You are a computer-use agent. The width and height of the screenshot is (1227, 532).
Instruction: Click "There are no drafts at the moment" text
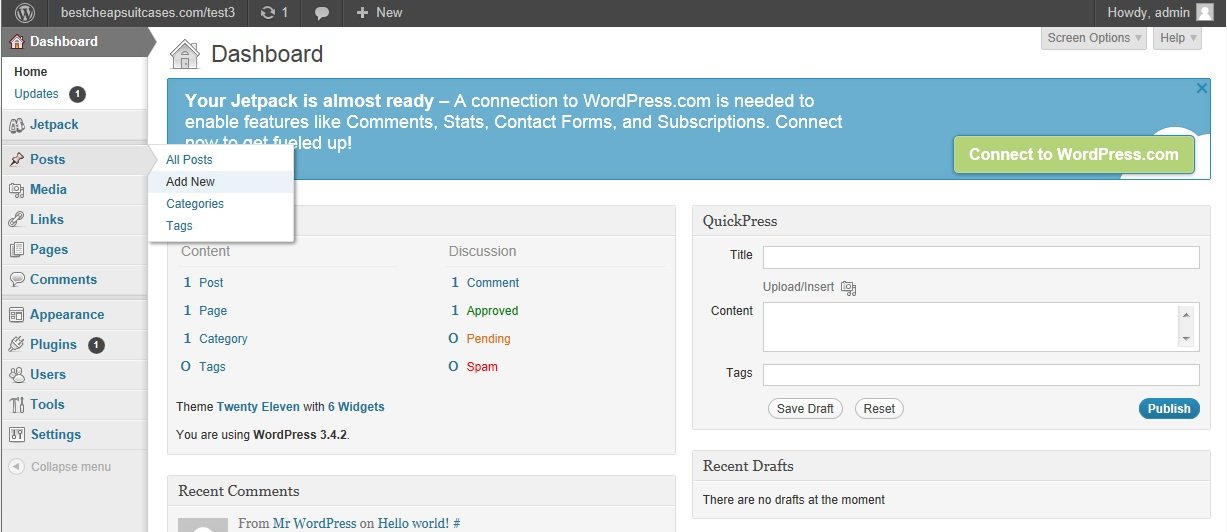794,500
